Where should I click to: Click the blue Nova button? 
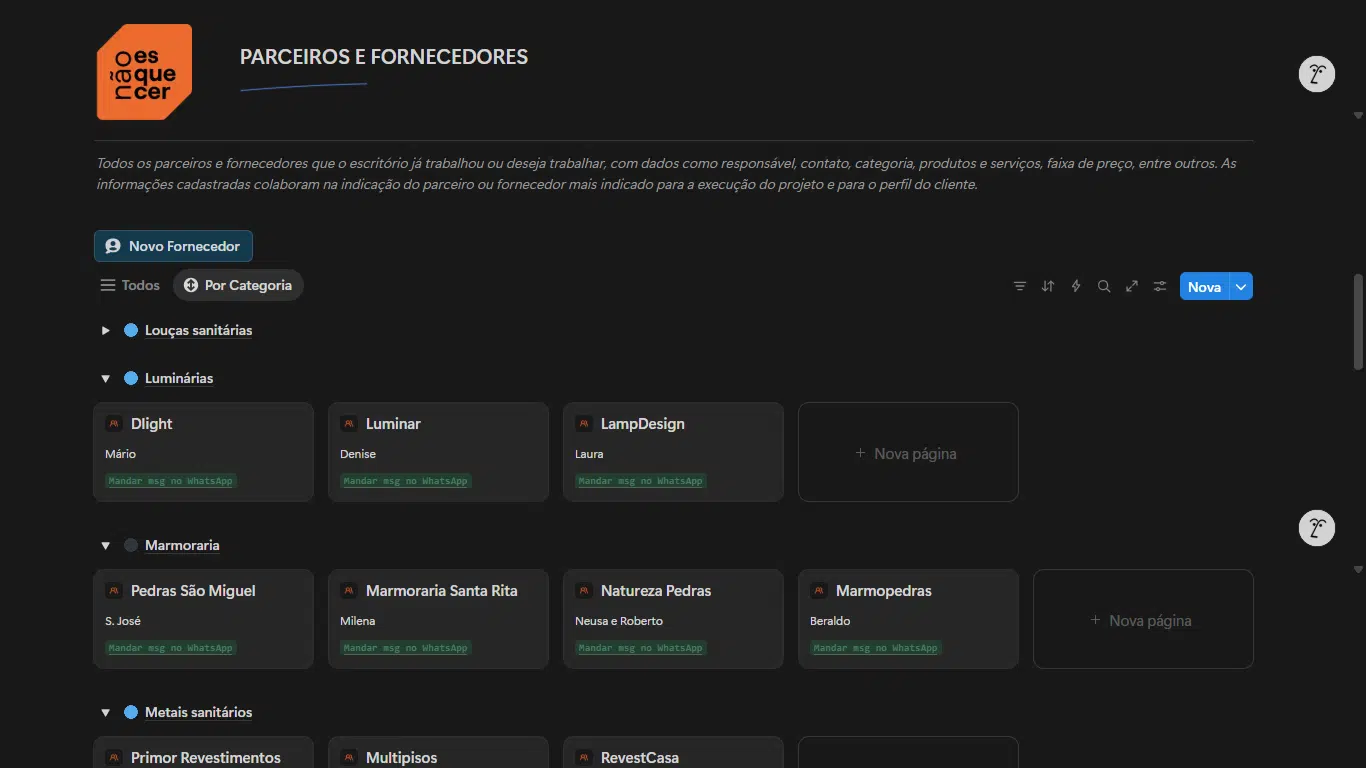[1205, 287]
